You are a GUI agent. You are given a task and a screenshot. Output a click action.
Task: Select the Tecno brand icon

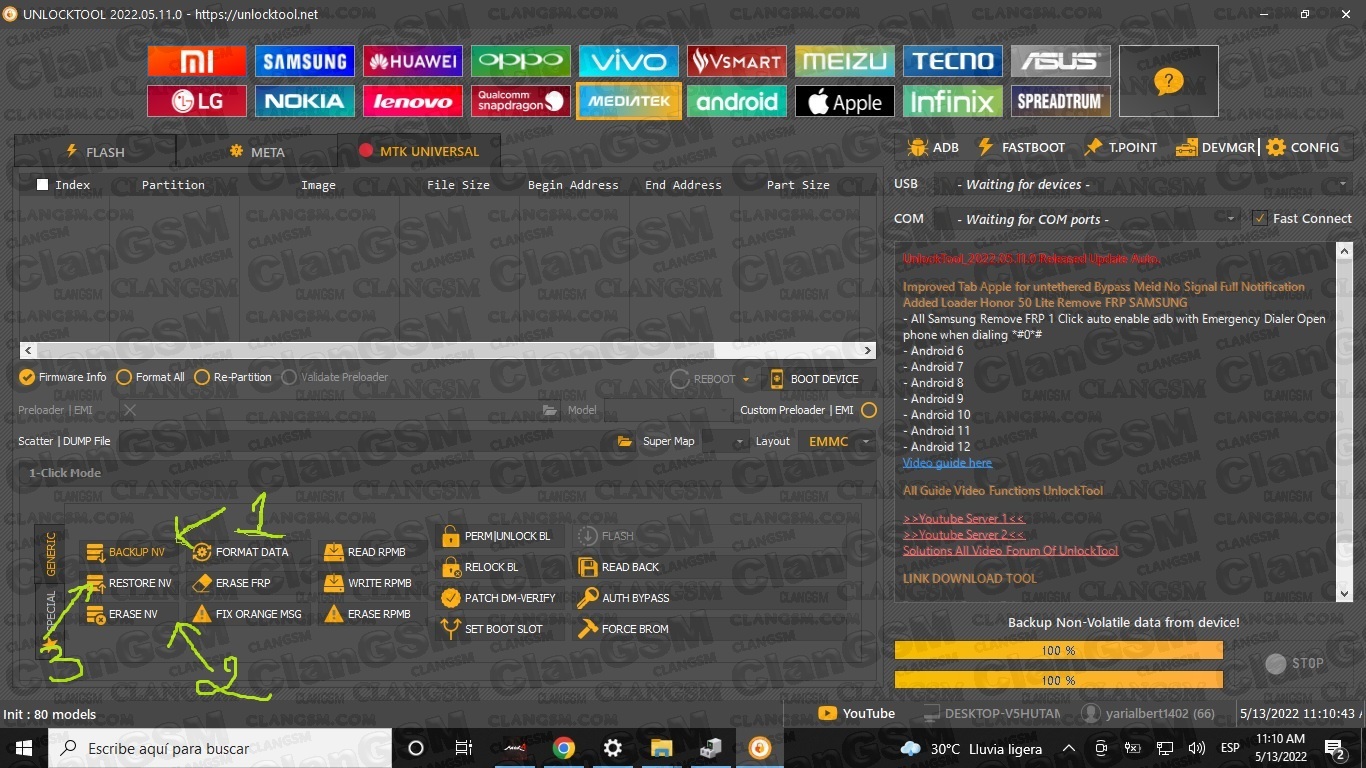point(953,61)
